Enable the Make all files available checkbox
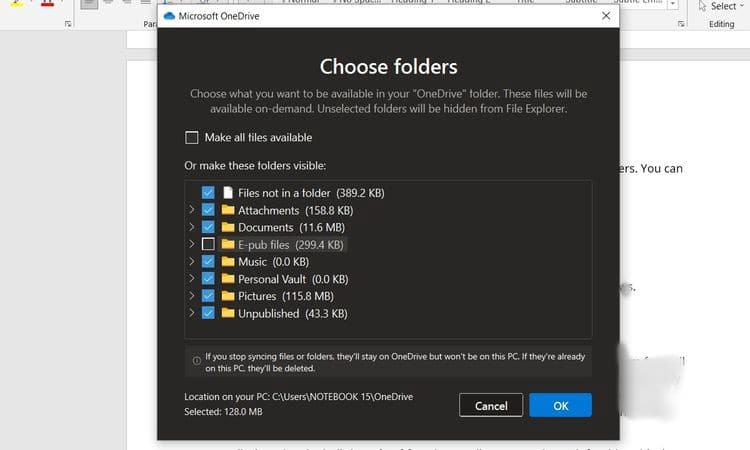This screenshot has width=750, height=450. click(192, 138)
